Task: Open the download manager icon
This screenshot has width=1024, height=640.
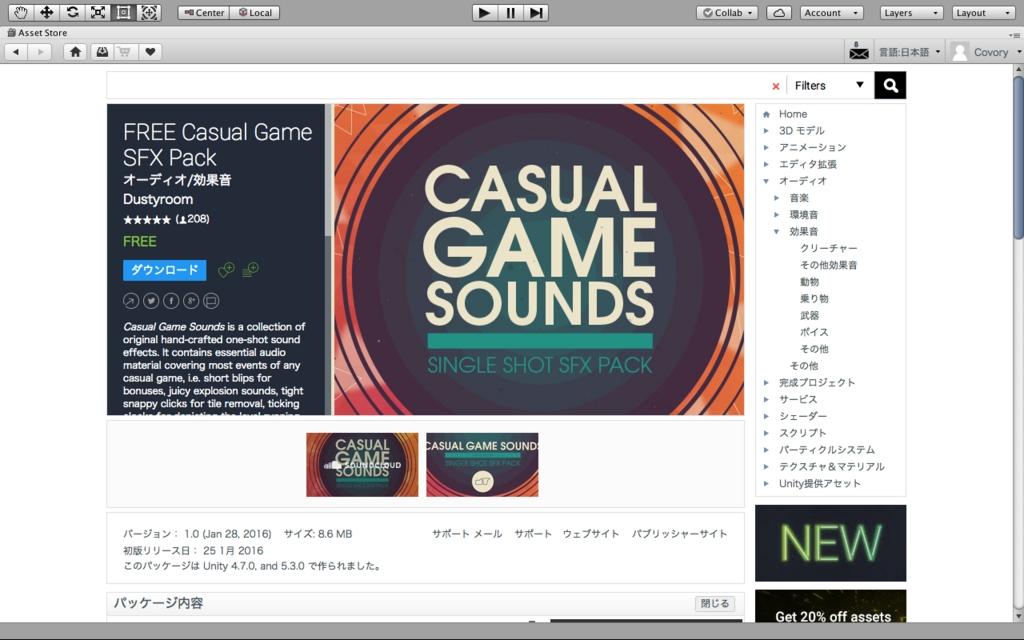Action: click(101, 52)
